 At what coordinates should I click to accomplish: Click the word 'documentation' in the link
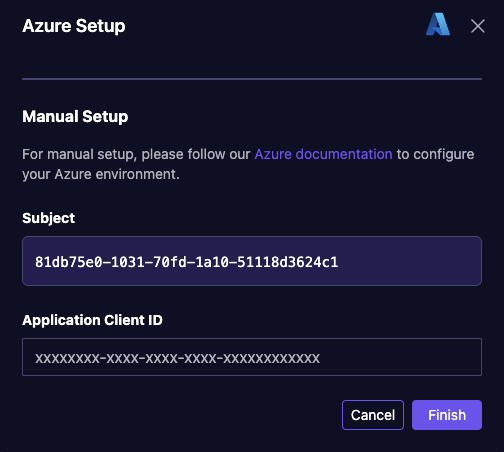click(344, 154)
